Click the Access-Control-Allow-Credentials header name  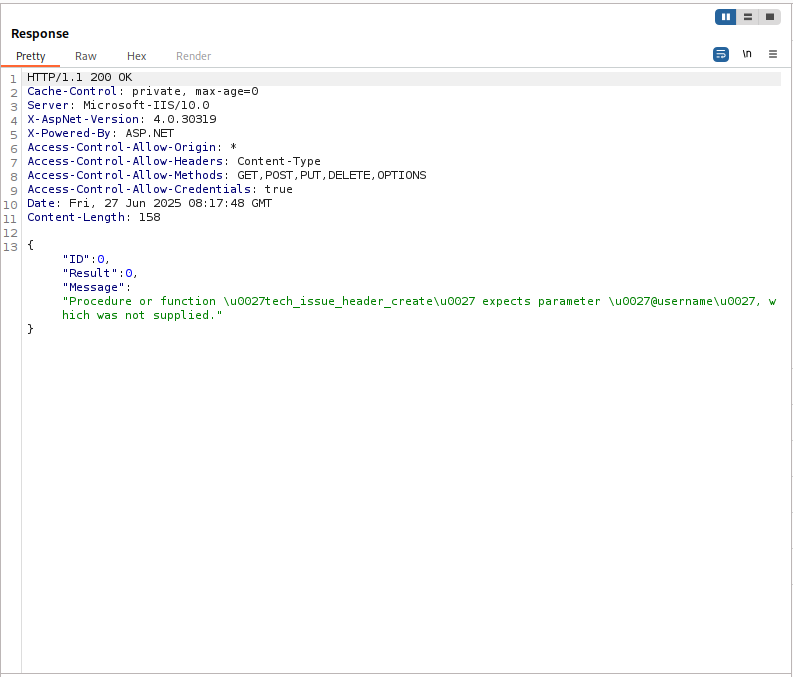[139, 189]
